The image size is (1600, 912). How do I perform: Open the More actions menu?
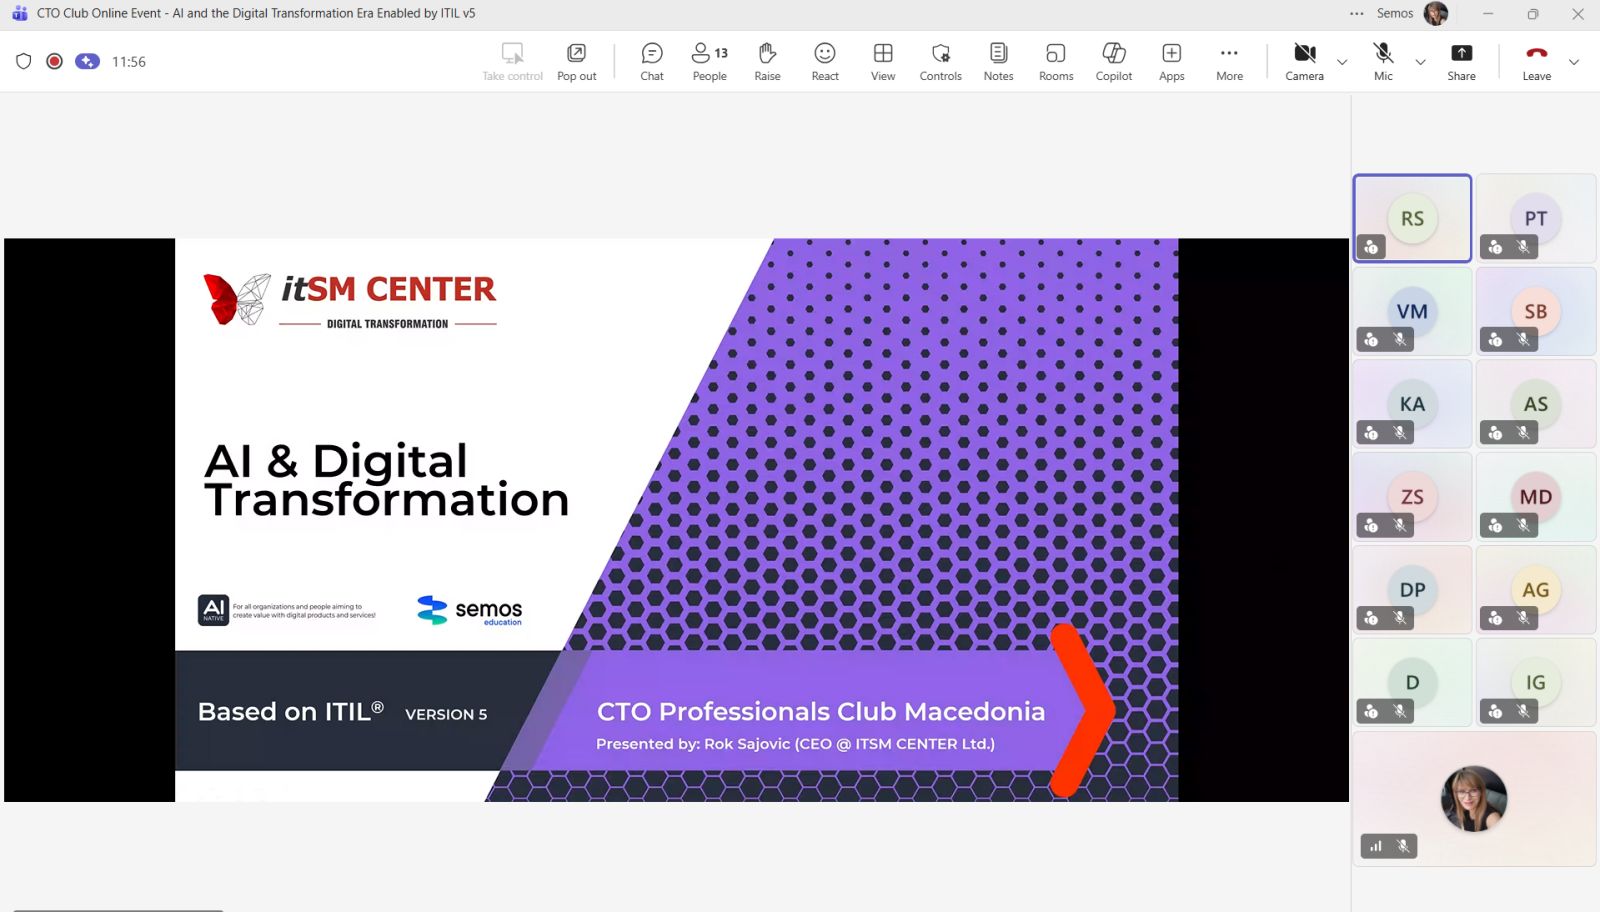pyautogui.click(x=1229, y=61)
